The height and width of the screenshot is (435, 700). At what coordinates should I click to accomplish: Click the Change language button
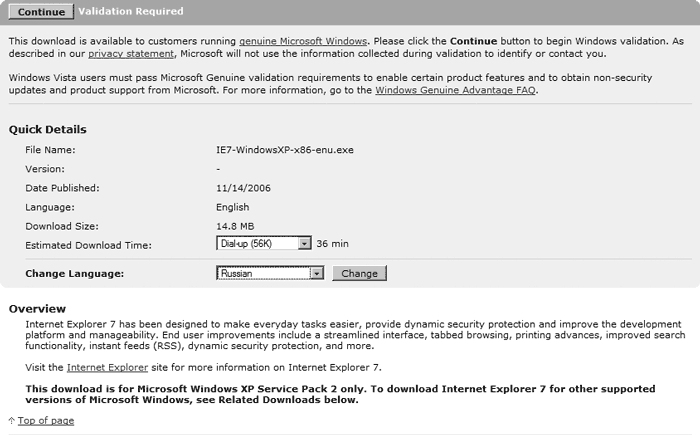tap(359, 273)
